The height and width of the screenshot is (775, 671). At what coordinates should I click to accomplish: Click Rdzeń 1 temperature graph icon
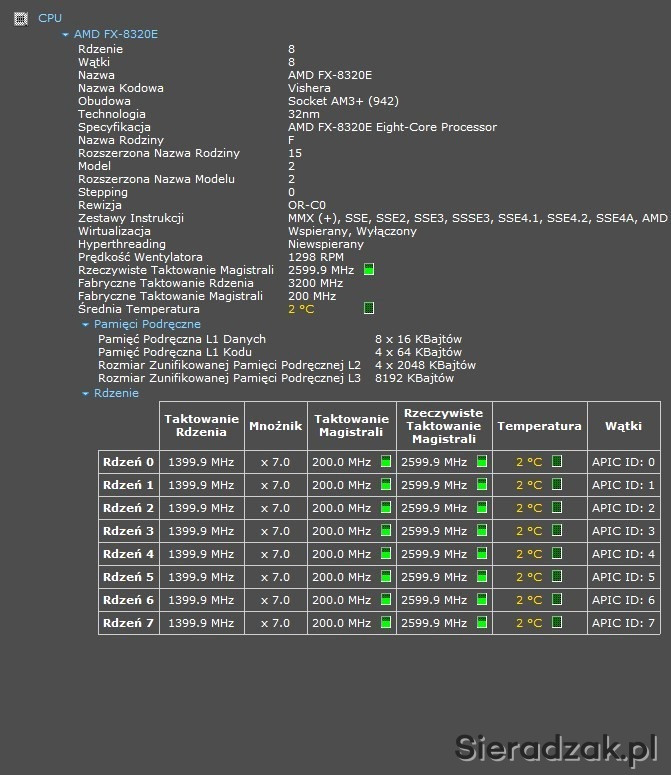(x=557, y=484)
